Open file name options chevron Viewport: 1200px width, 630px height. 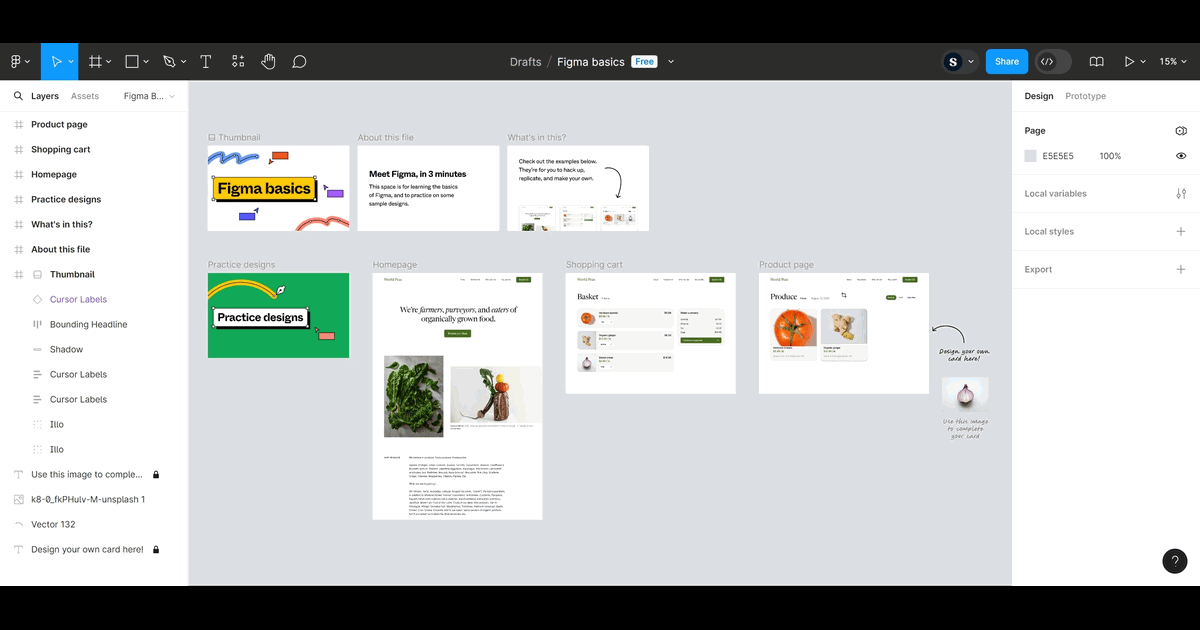671,61
